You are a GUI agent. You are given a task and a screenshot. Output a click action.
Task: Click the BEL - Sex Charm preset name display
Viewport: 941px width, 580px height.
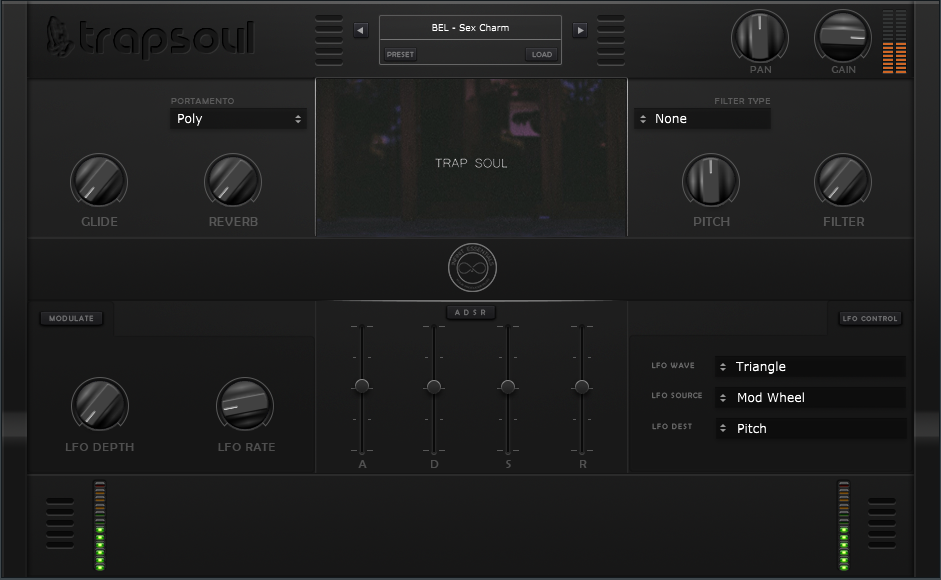pos(470,28)
